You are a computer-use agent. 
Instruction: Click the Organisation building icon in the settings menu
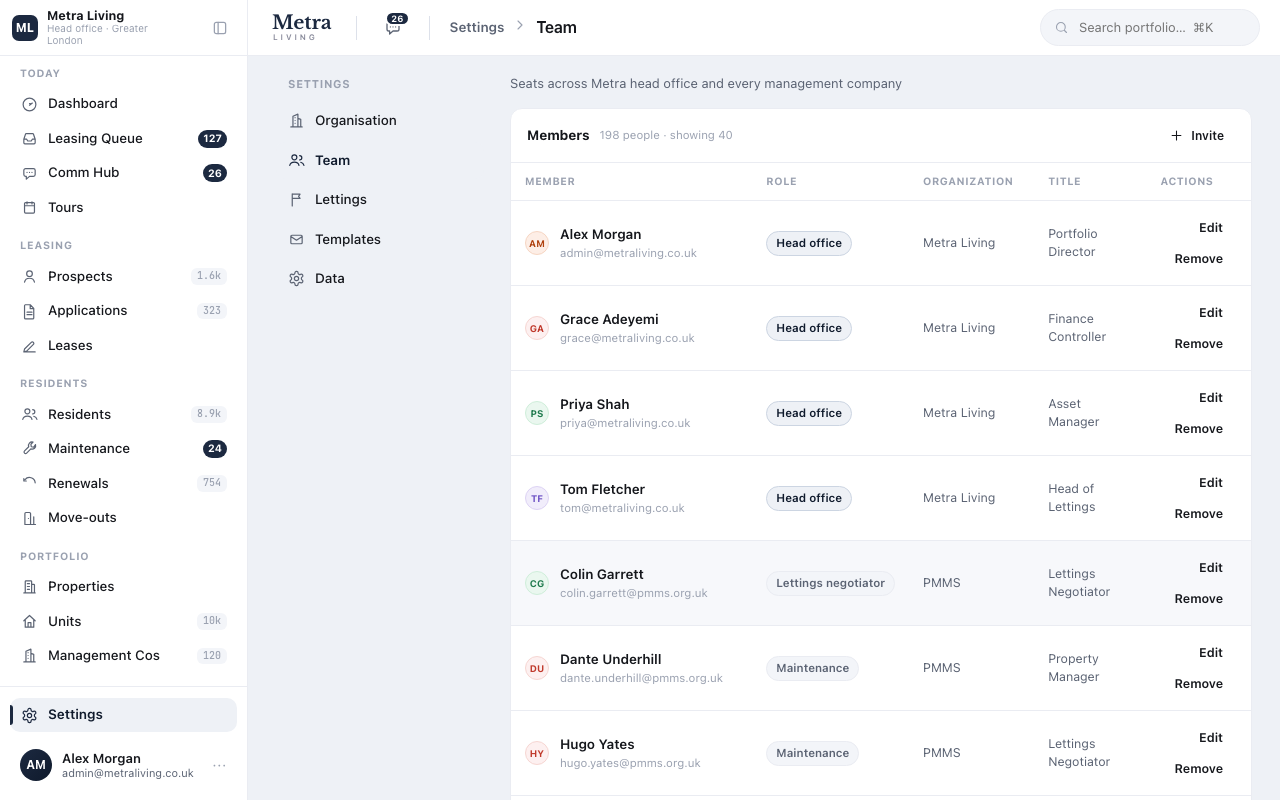click(296, 121)
